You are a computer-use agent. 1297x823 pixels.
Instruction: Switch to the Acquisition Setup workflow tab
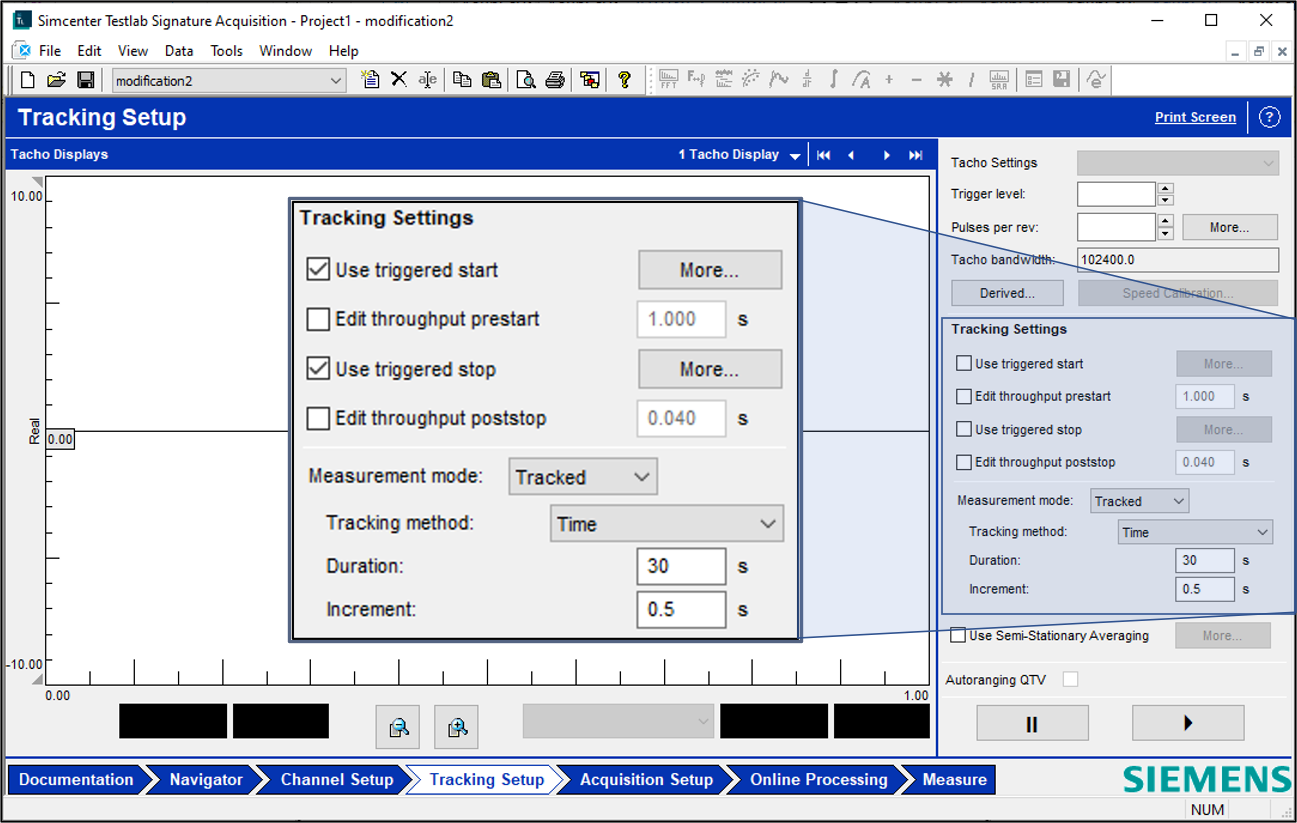pyautogui.click(x=646, y=780)
